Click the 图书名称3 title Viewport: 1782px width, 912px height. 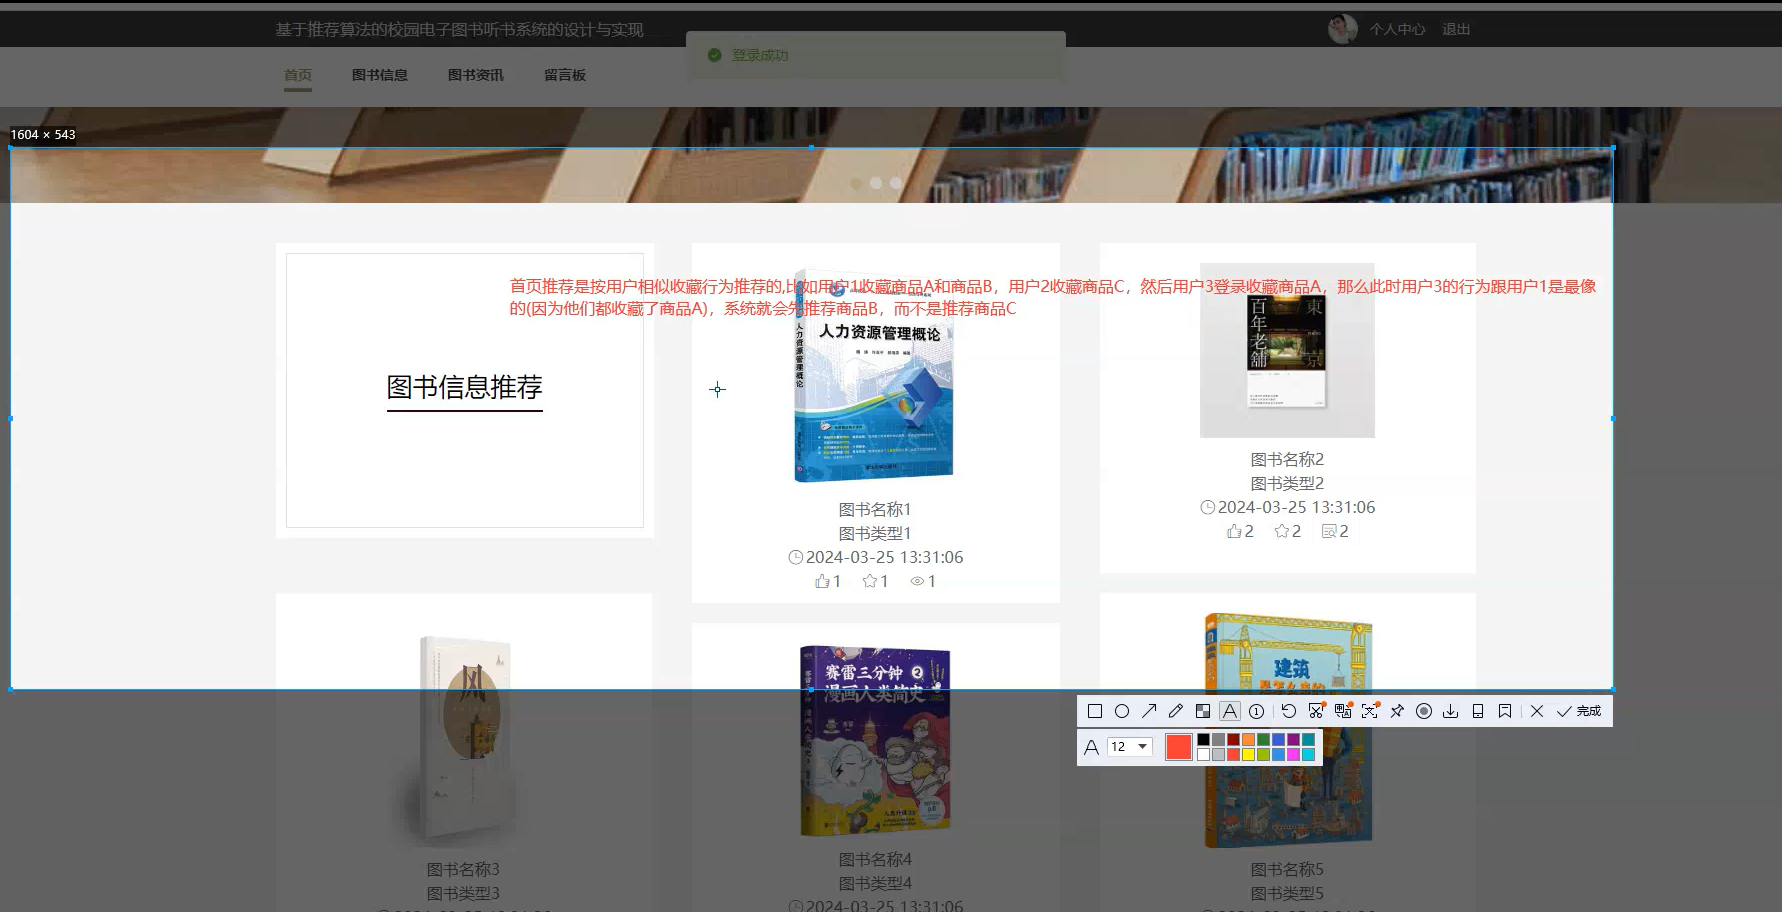(463, 869)
